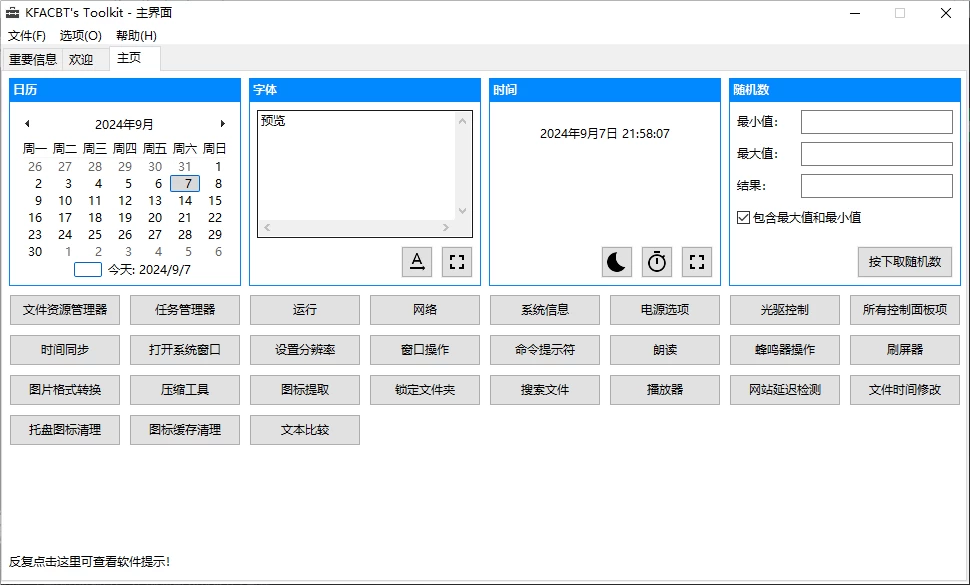Switch to the 欢迎 tab
The height and width of the screenshot is (585, 970).
click(81, 59)
